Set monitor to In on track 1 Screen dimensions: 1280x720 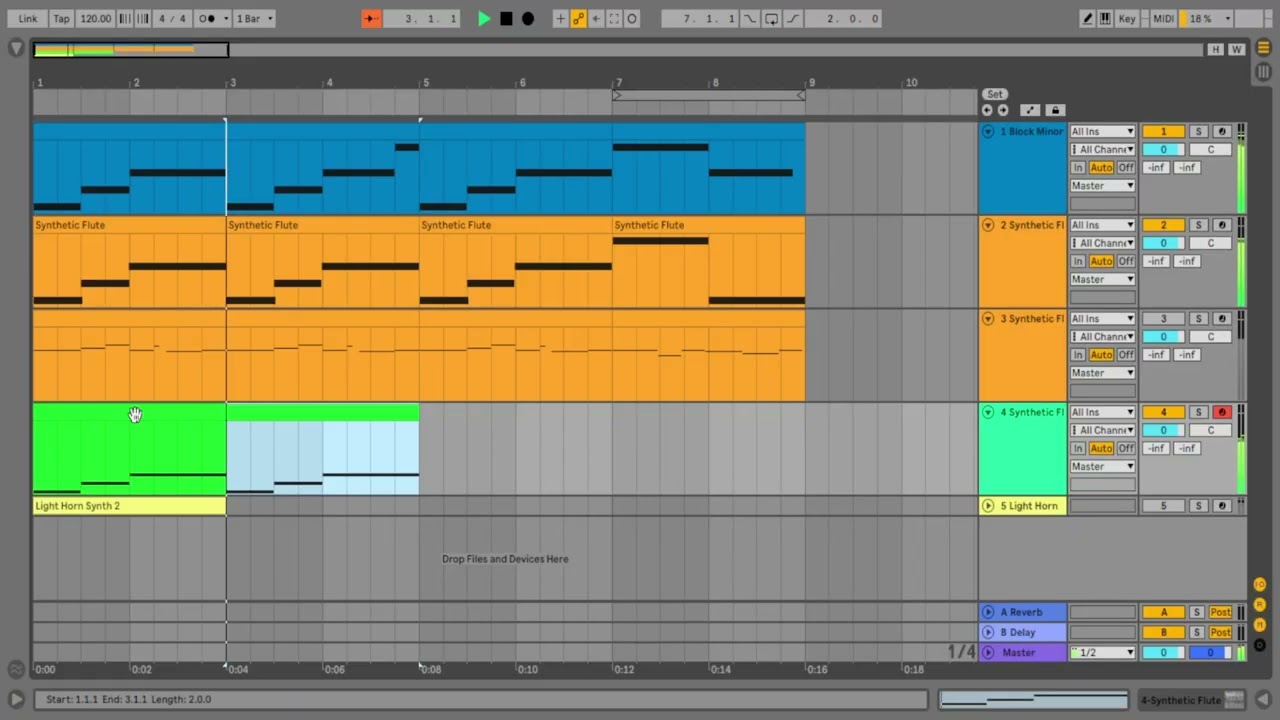coord(1078,167)
